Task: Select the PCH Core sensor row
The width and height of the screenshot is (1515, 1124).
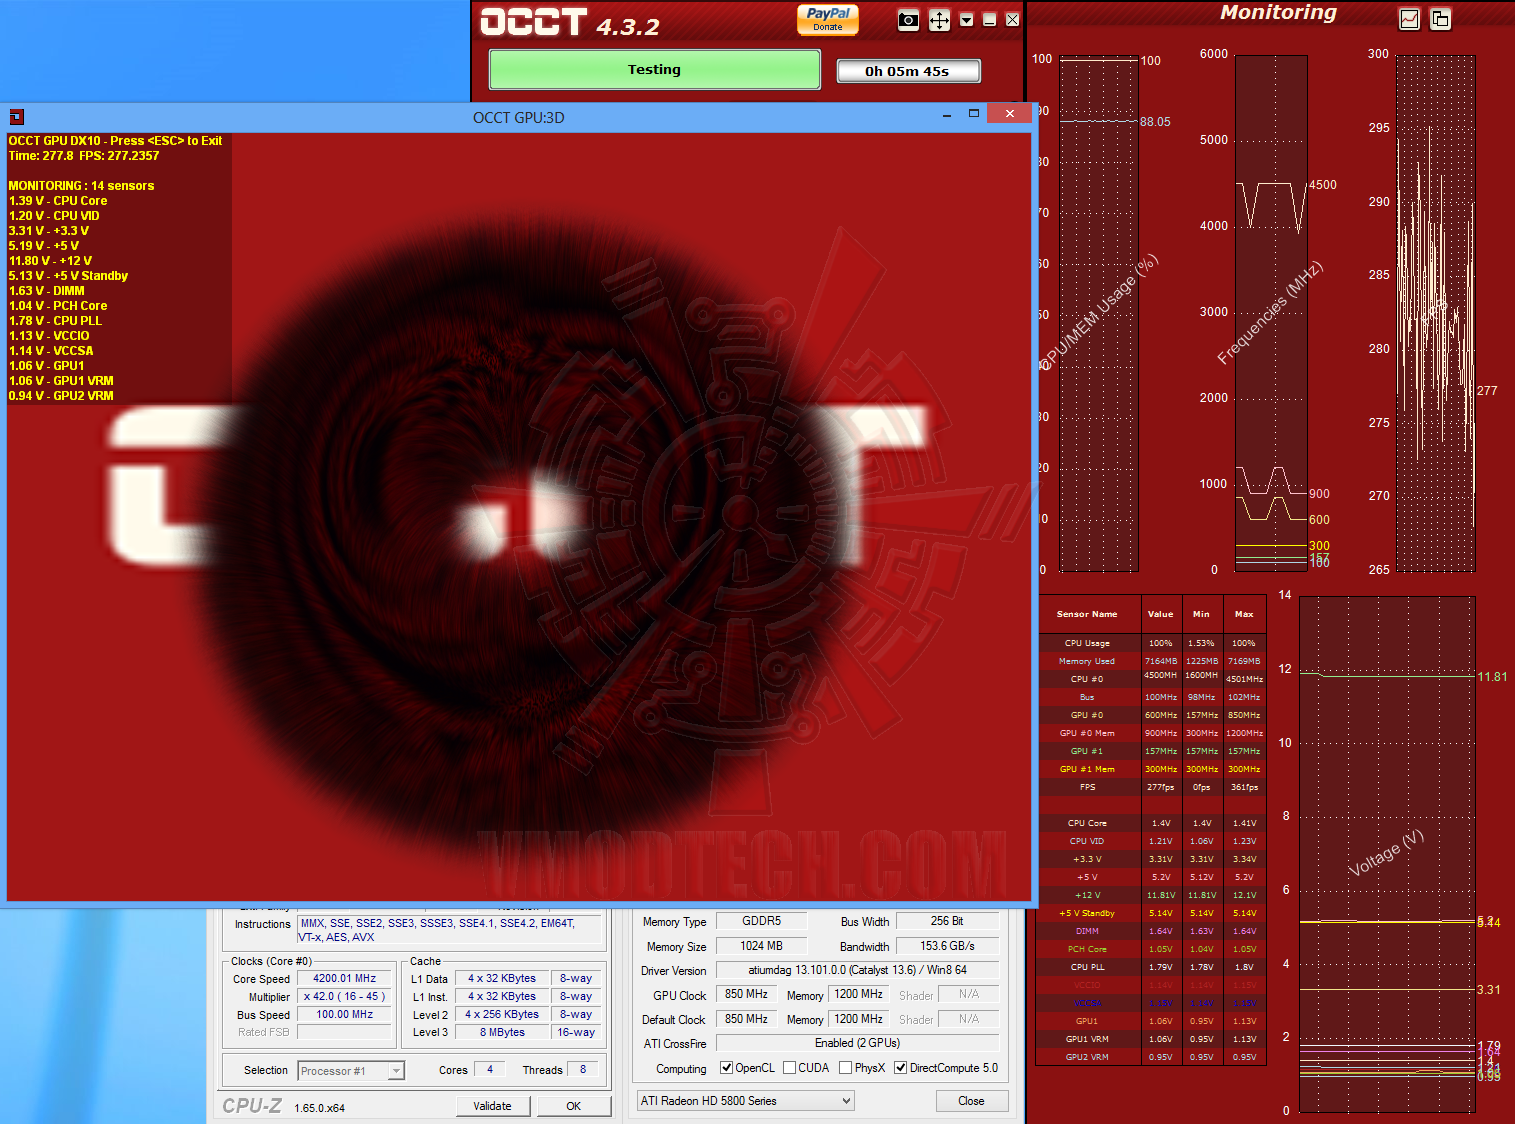Action: pyautogui.click(x=1152, y=949)
